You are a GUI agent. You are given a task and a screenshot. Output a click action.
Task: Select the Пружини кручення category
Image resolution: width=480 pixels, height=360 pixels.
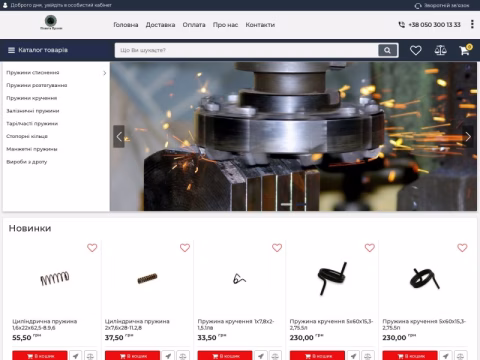(32, 98)
